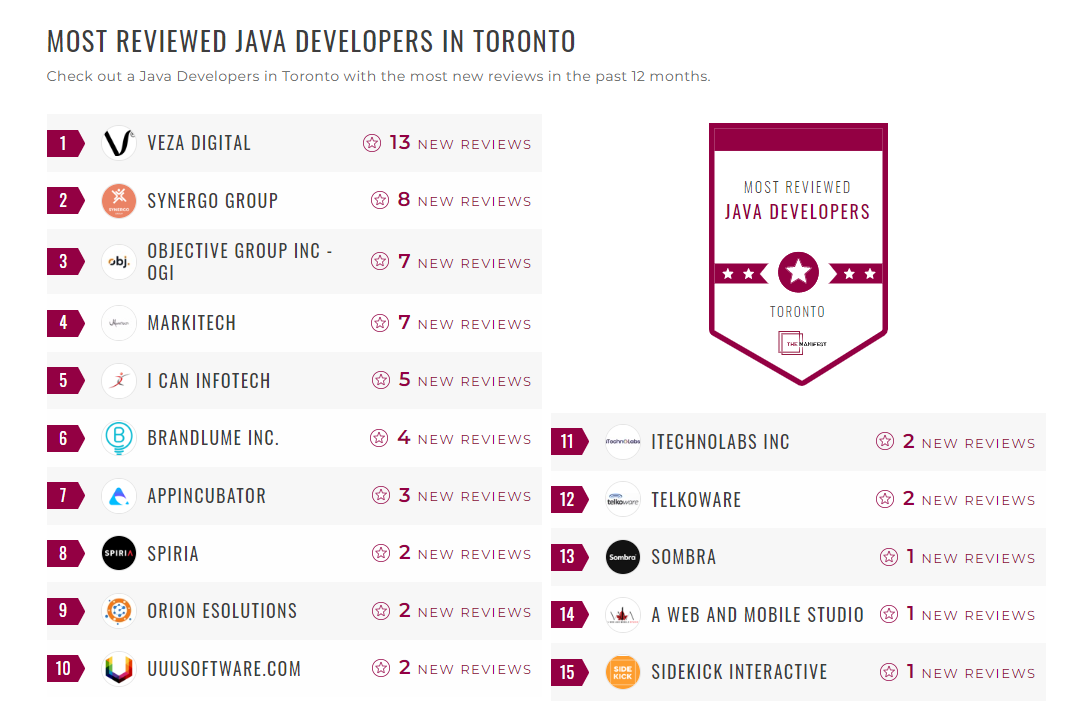Click the Sombra company logo

tap(622, 557)
